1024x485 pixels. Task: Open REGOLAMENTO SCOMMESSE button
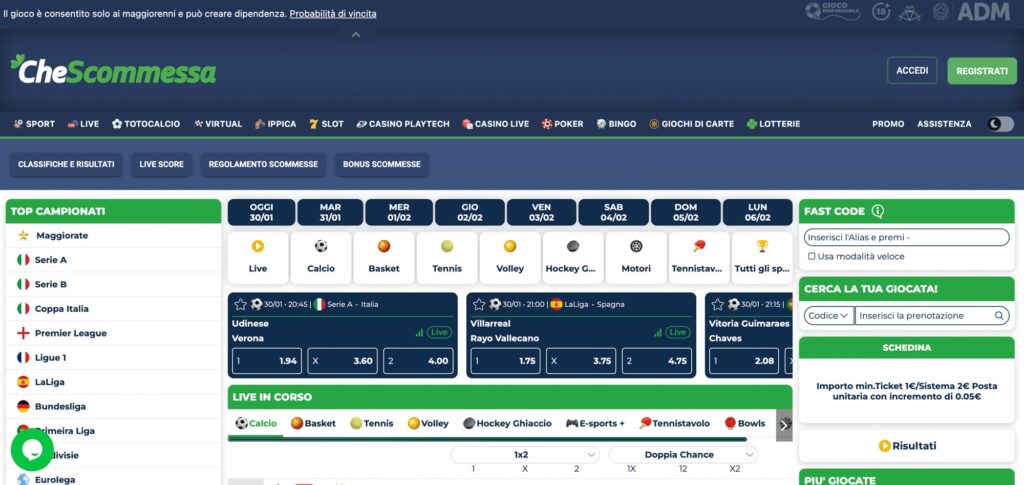263,164
